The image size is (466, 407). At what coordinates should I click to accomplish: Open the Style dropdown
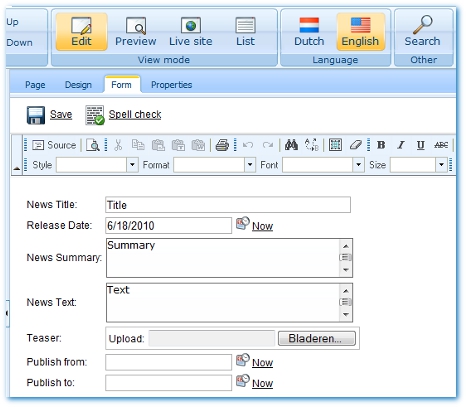[x=132, y=165]
